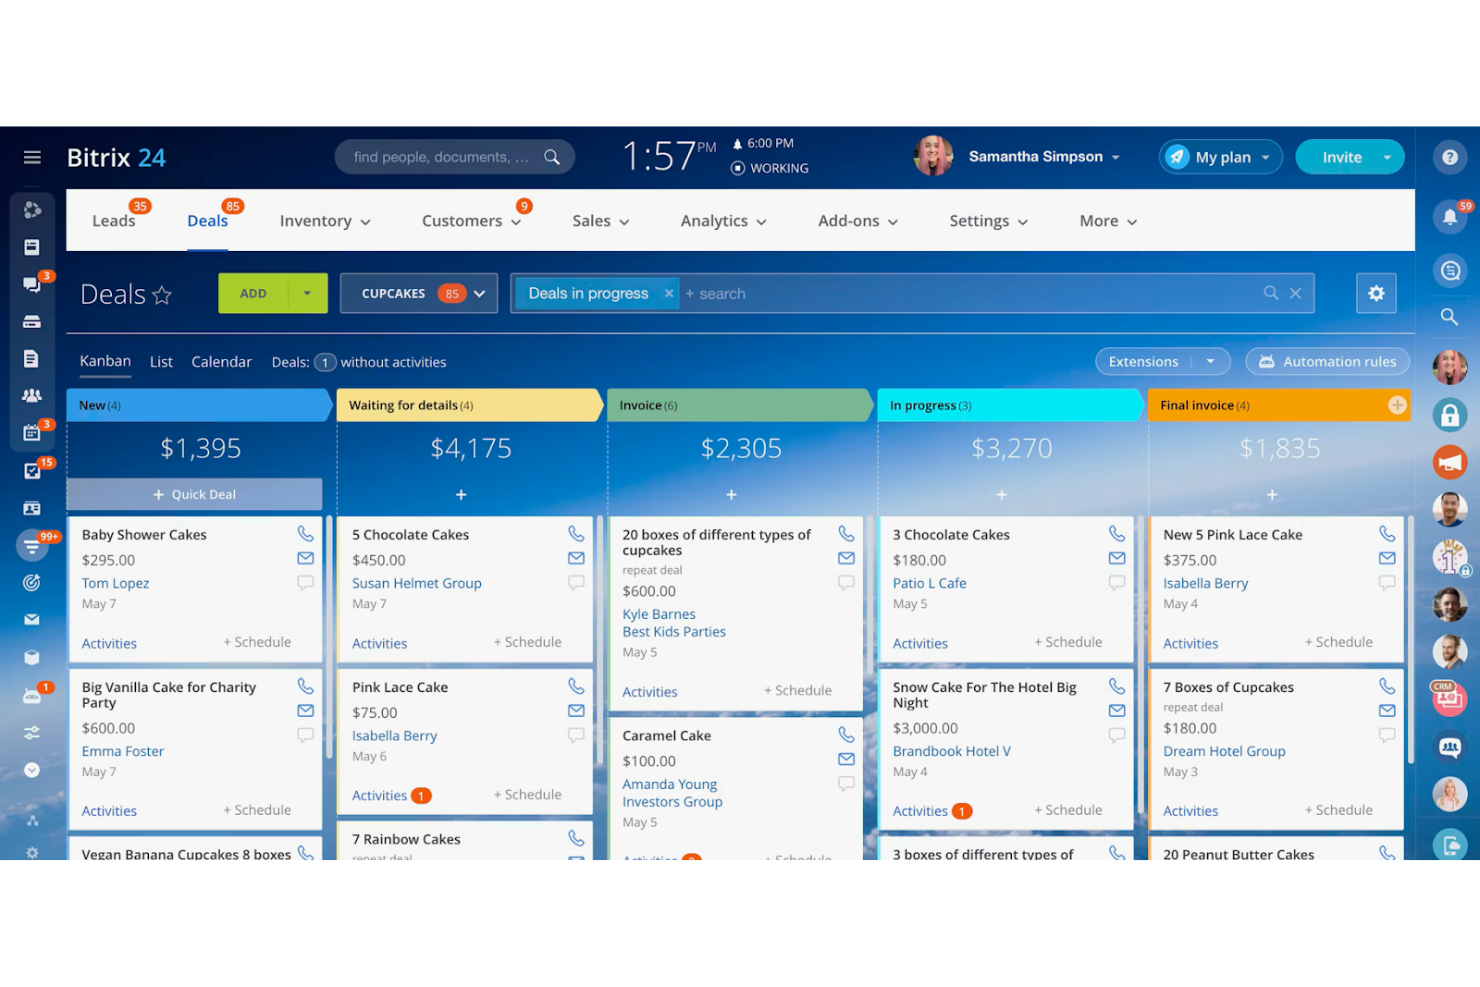Comment on 5 Chocolate Cakes deal
The width and height of the screenshot is (1480, 987).
576,582
